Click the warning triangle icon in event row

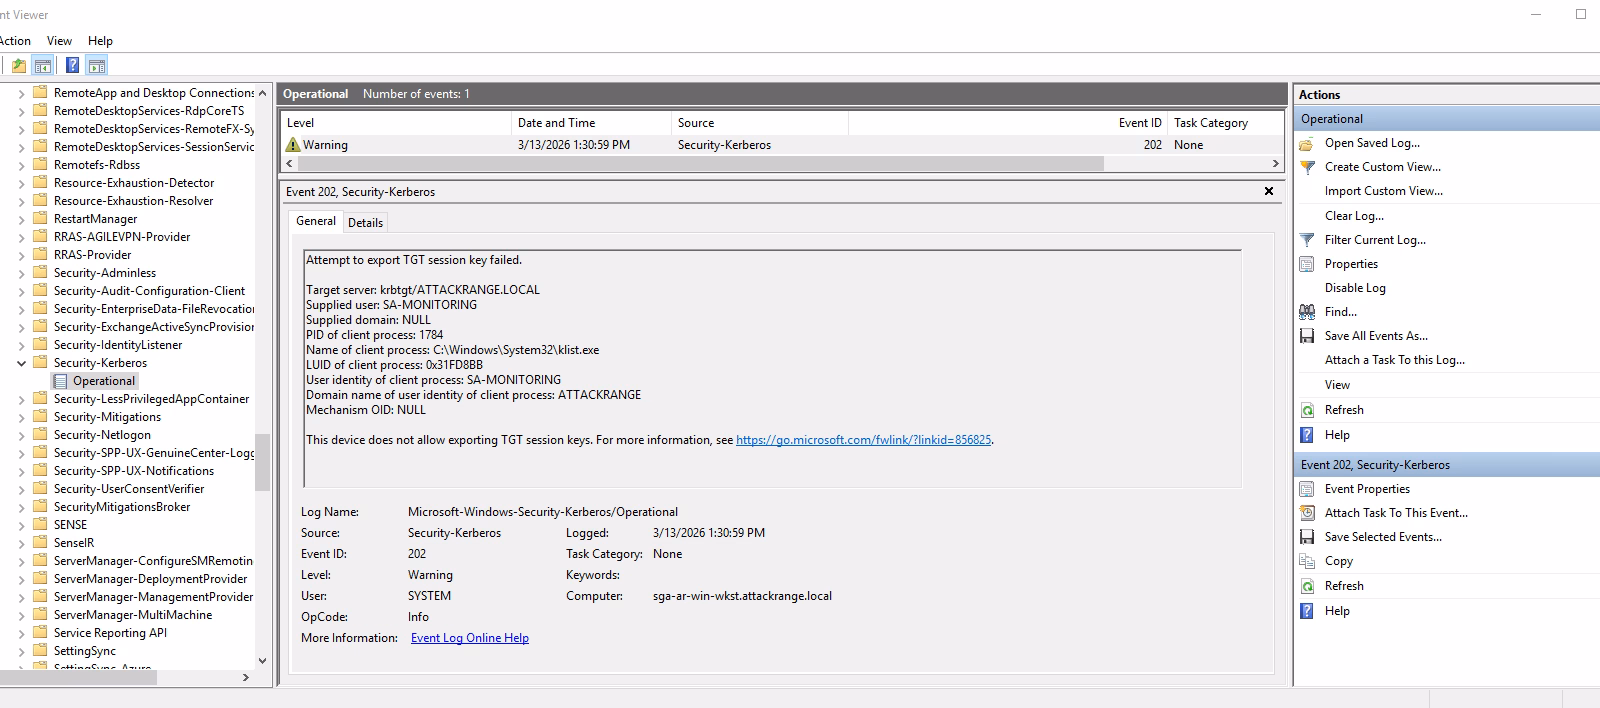point(293,145)
